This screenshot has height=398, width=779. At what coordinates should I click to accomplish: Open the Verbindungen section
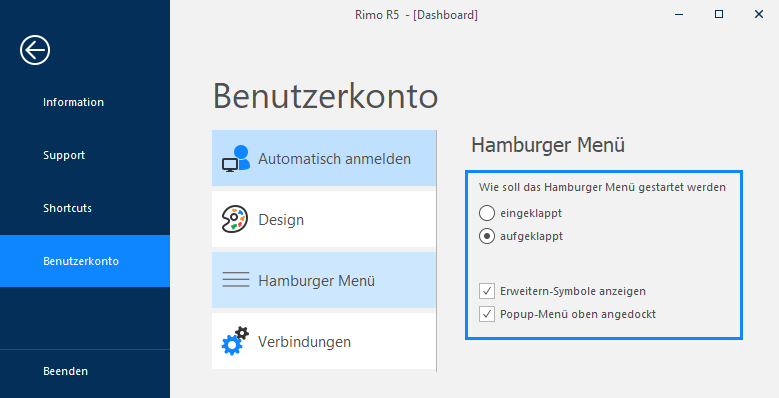(x=324, y=341)
